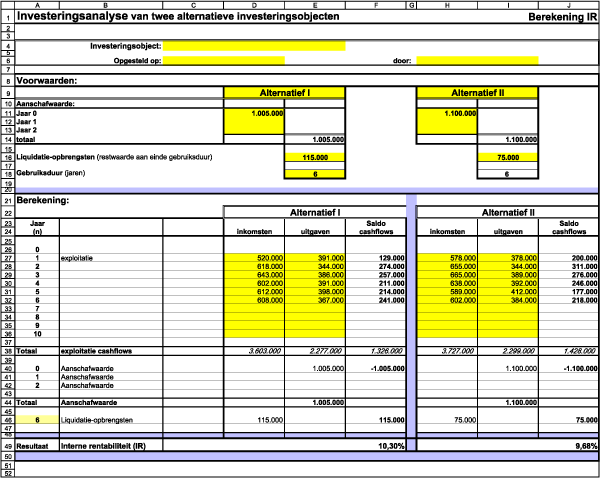Click liquidatie-opbrengsten value 115.000 in yellow
This screenshot has width=600, height=478.
pyautogui.click(x=315, y=157)
